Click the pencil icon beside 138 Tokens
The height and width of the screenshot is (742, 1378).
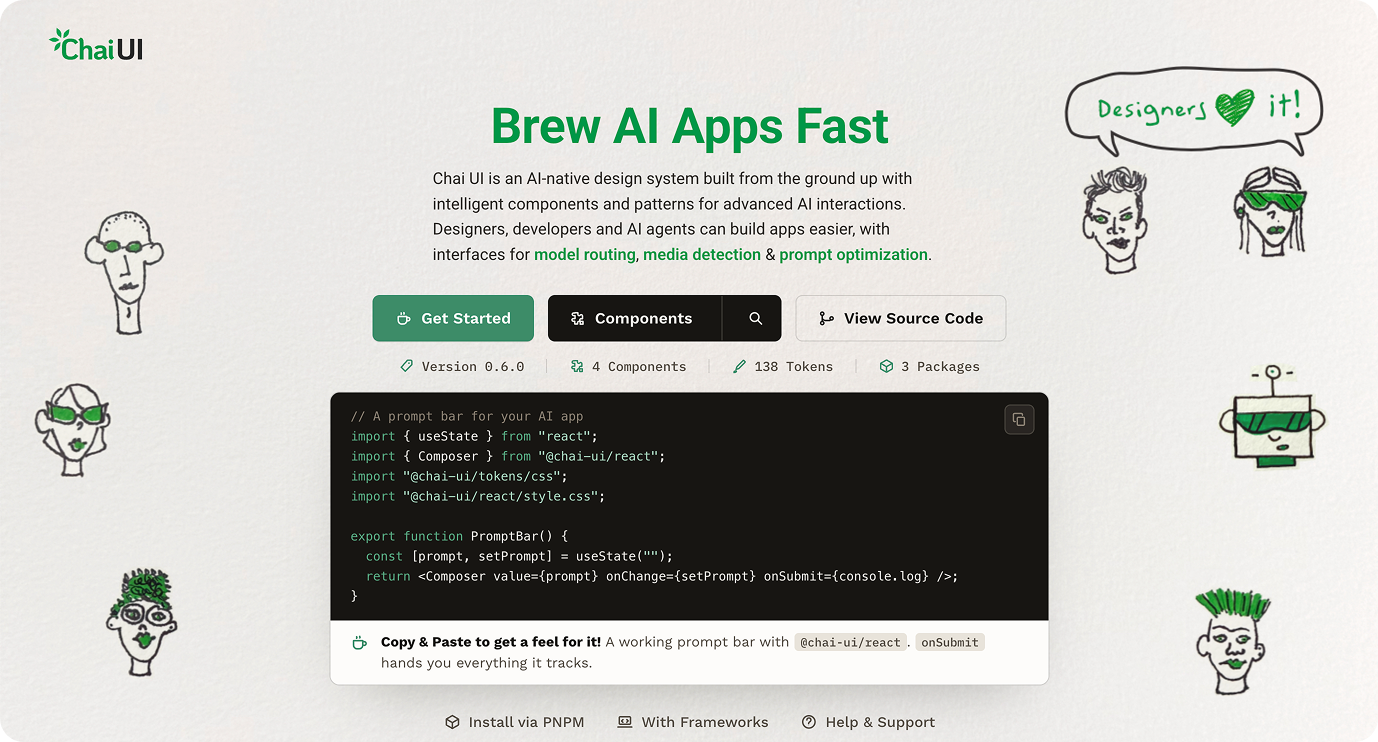tap(740, 367)
